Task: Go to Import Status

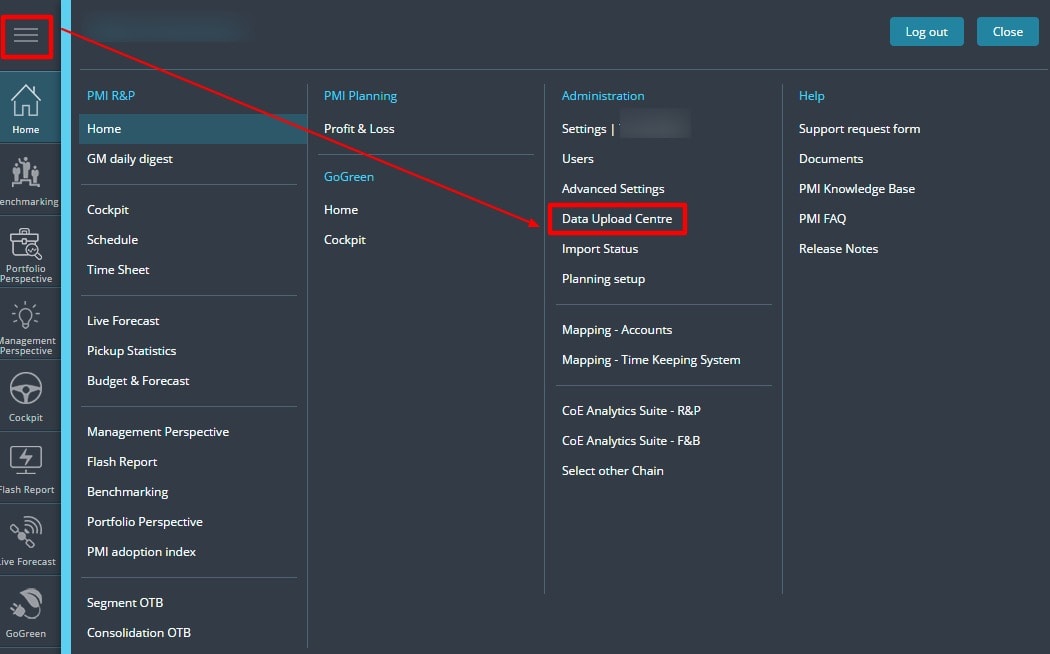Action: tap(600, 249)
